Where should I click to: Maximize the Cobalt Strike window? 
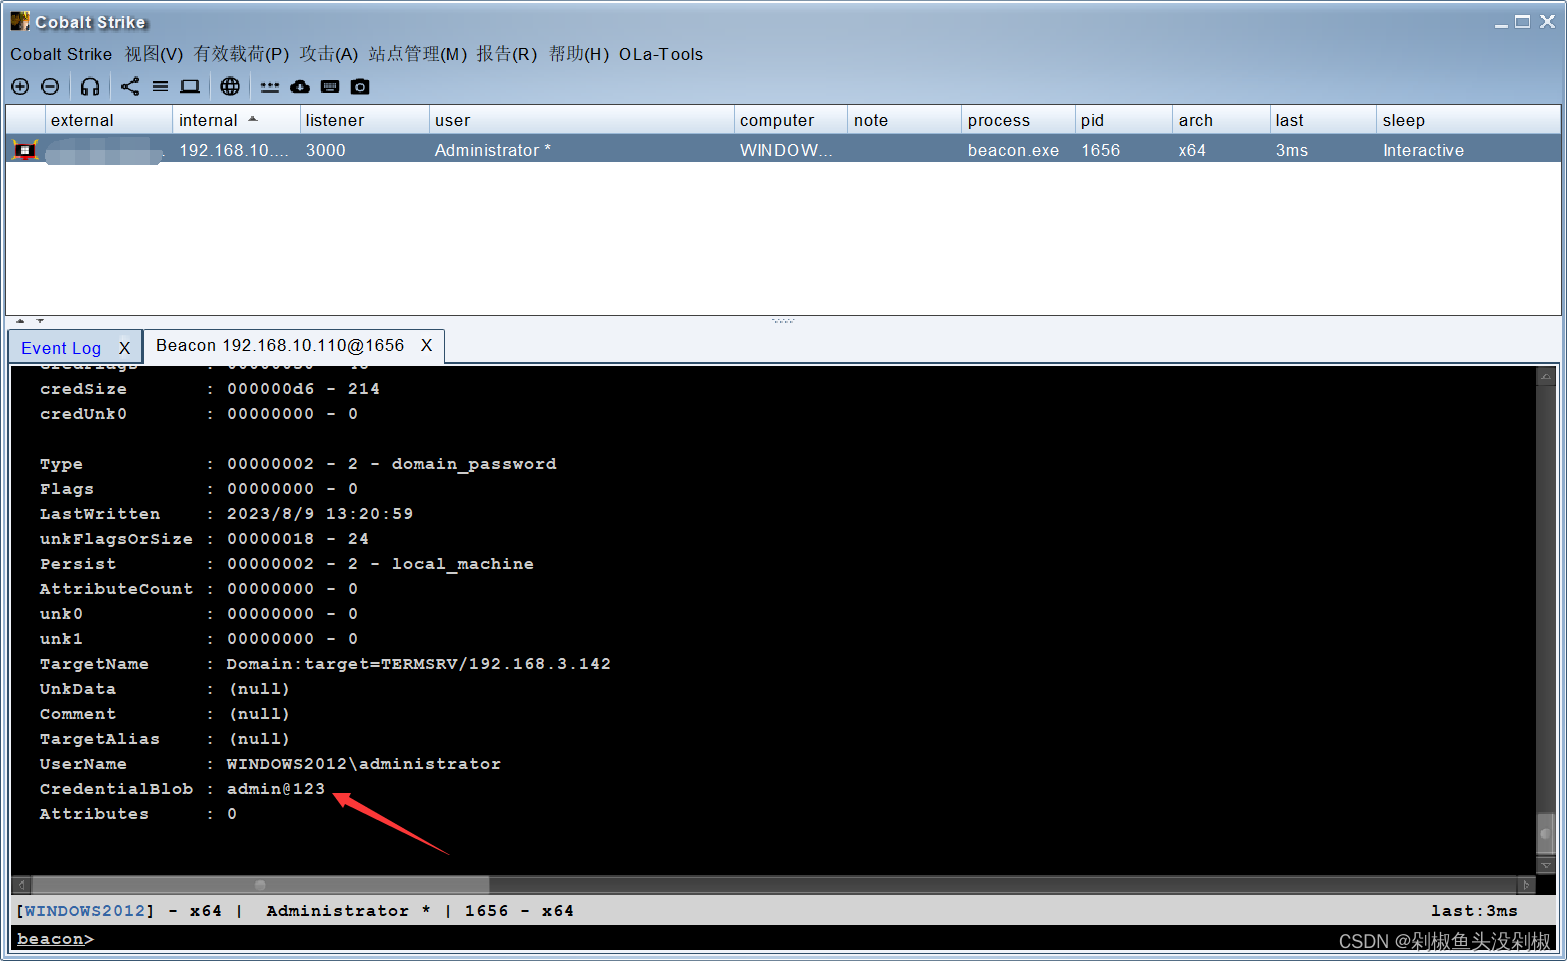coord(1523,21)
